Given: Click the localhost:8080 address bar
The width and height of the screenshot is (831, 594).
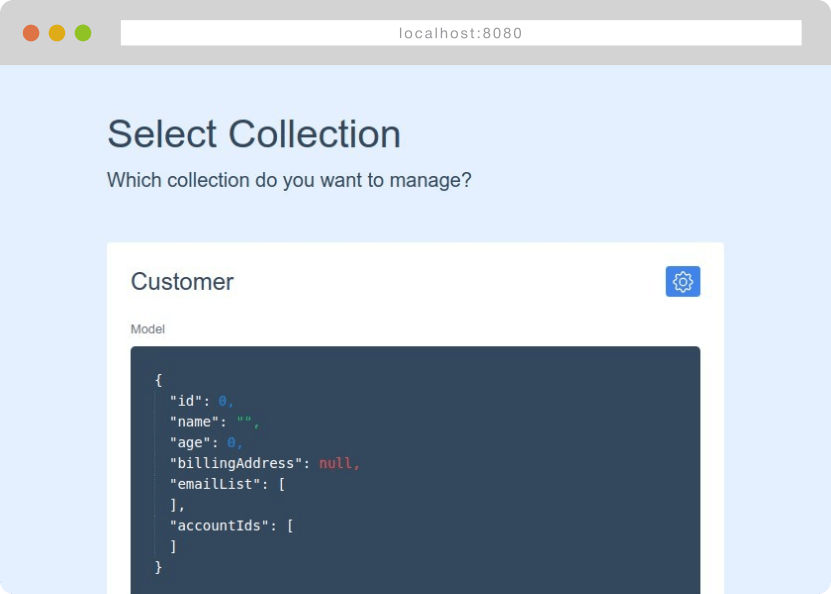Looking at the screenshot, I should click(461, 33).
